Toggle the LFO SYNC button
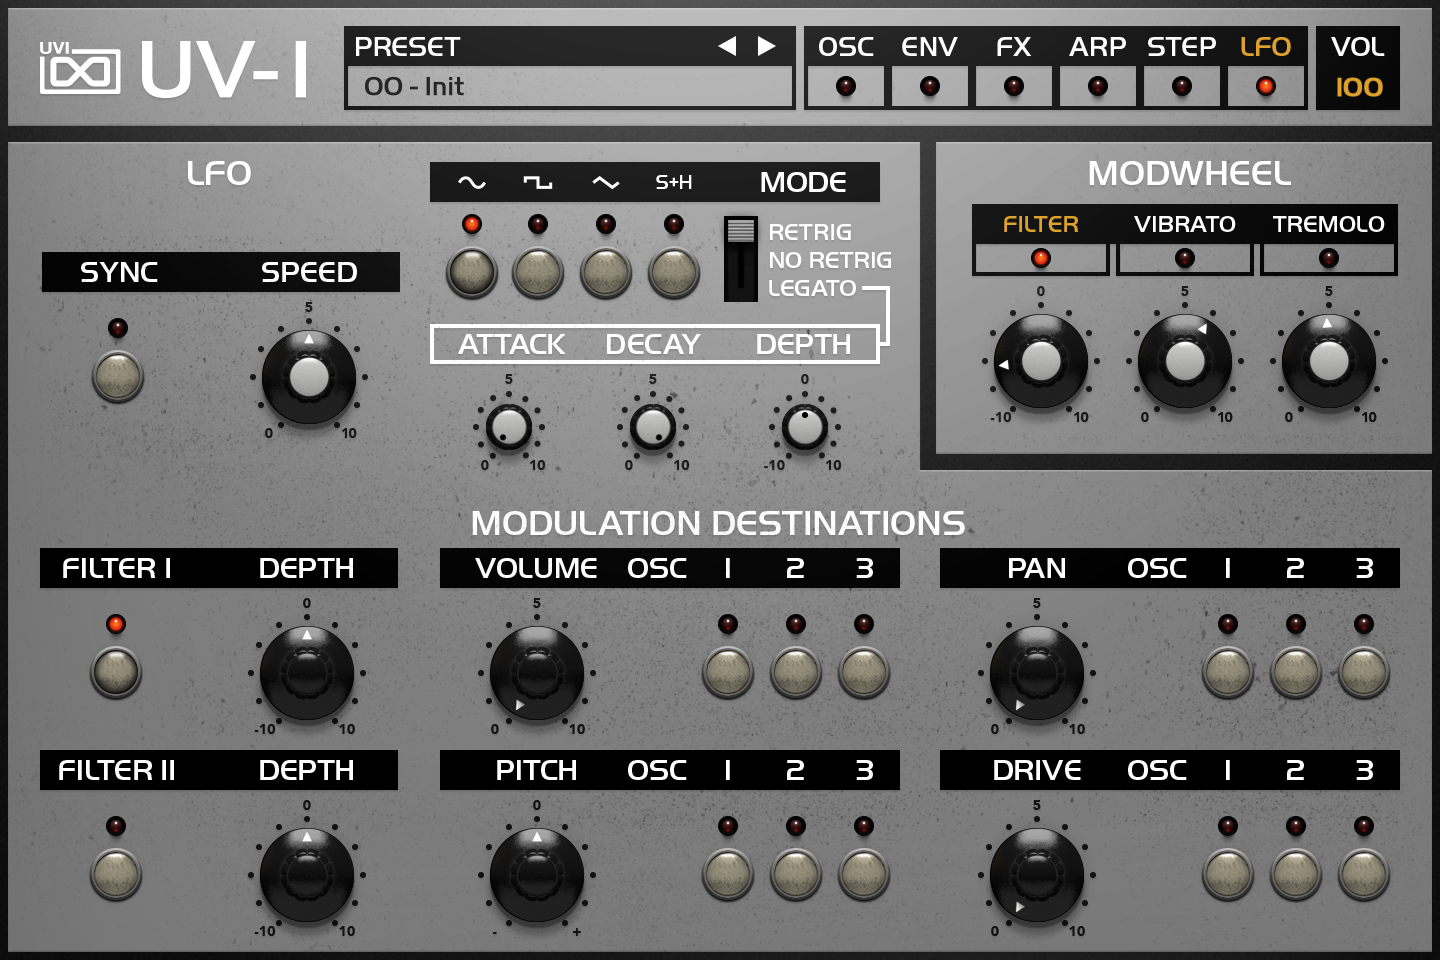Image resolution: width=1440 pixels, height=960 pixels. [118, 377]
